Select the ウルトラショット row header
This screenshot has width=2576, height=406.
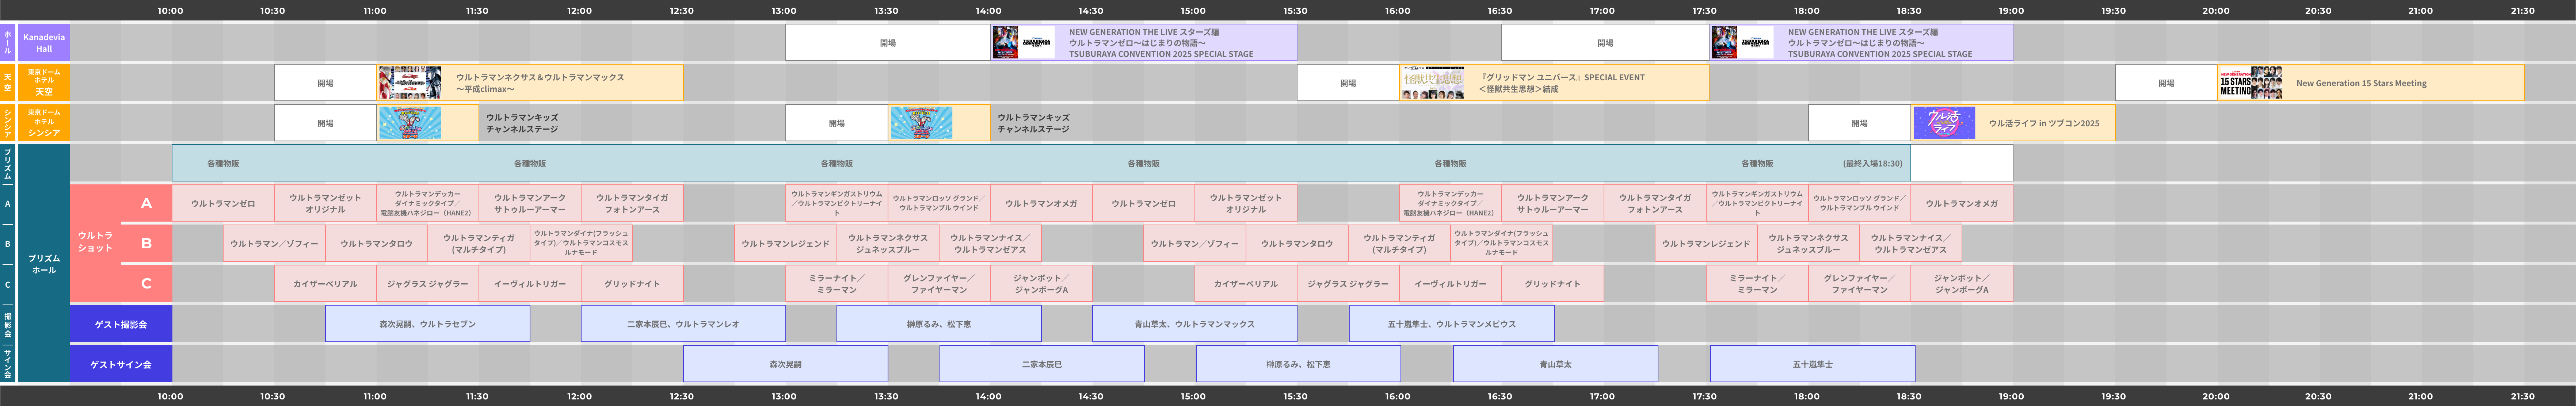[96, 243]
